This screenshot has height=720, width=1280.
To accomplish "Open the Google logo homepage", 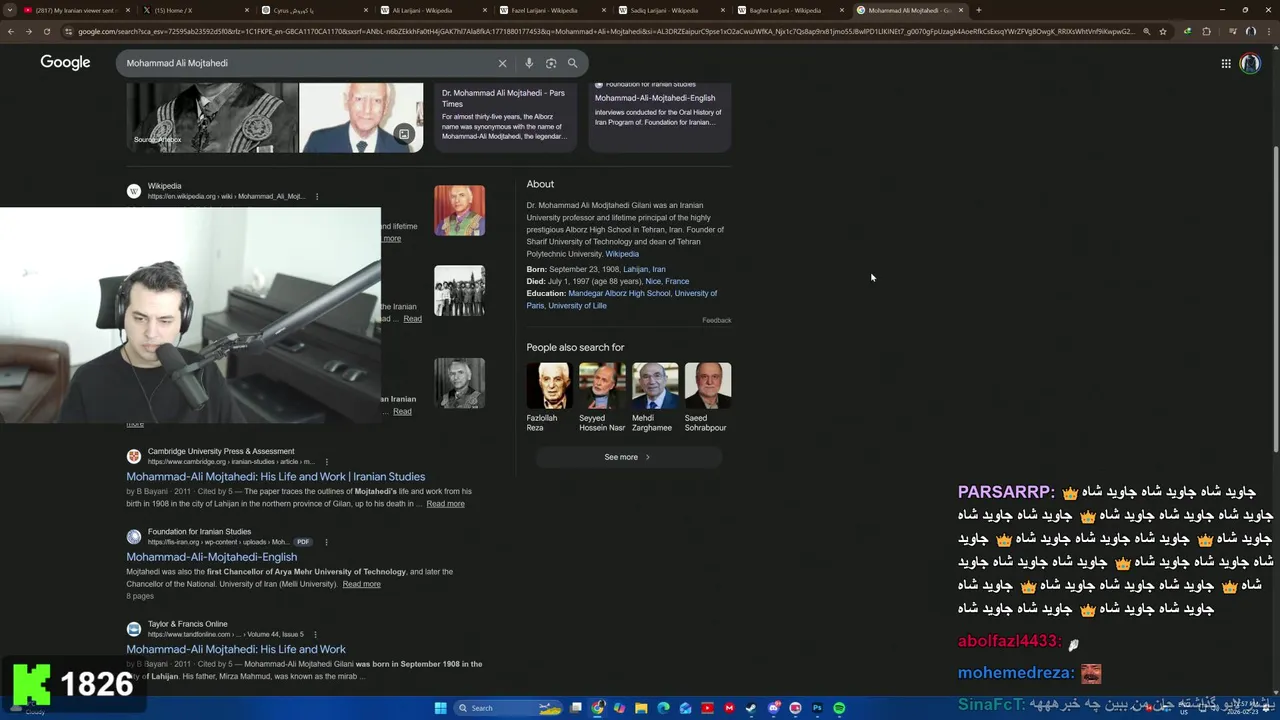I will click(65, 62).
